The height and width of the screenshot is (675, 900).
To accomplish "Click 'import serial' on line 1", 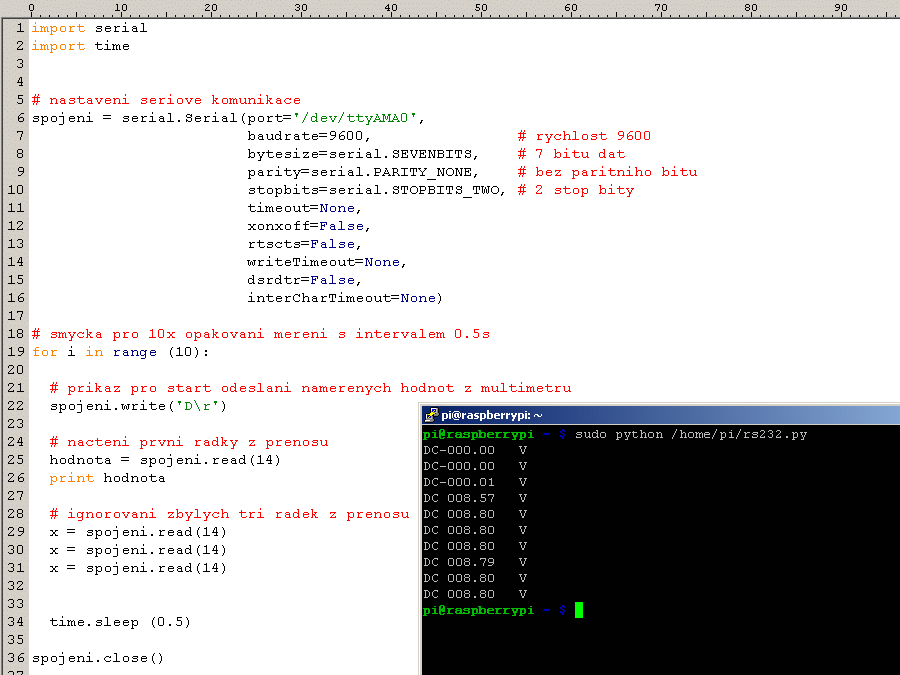I will tap(89, 28).
